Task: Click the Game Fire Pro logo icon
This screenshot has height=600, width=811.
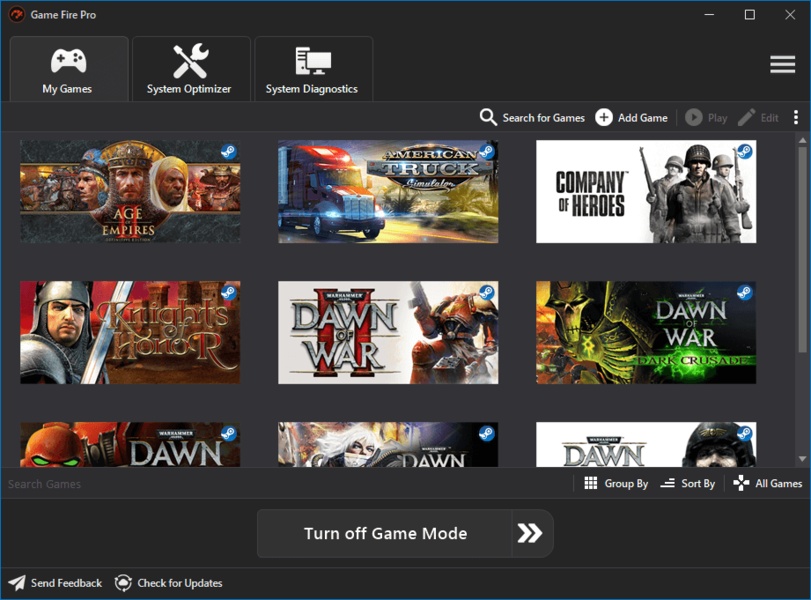Action: coord(17,14)
